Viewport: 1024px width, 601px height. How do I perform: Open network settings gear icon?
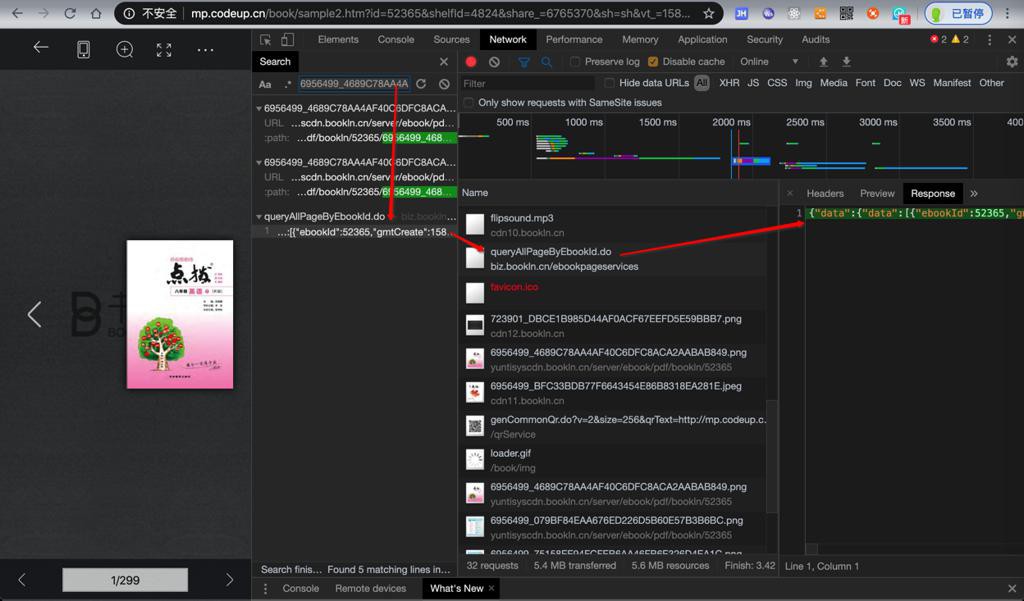coord(1012,61)
